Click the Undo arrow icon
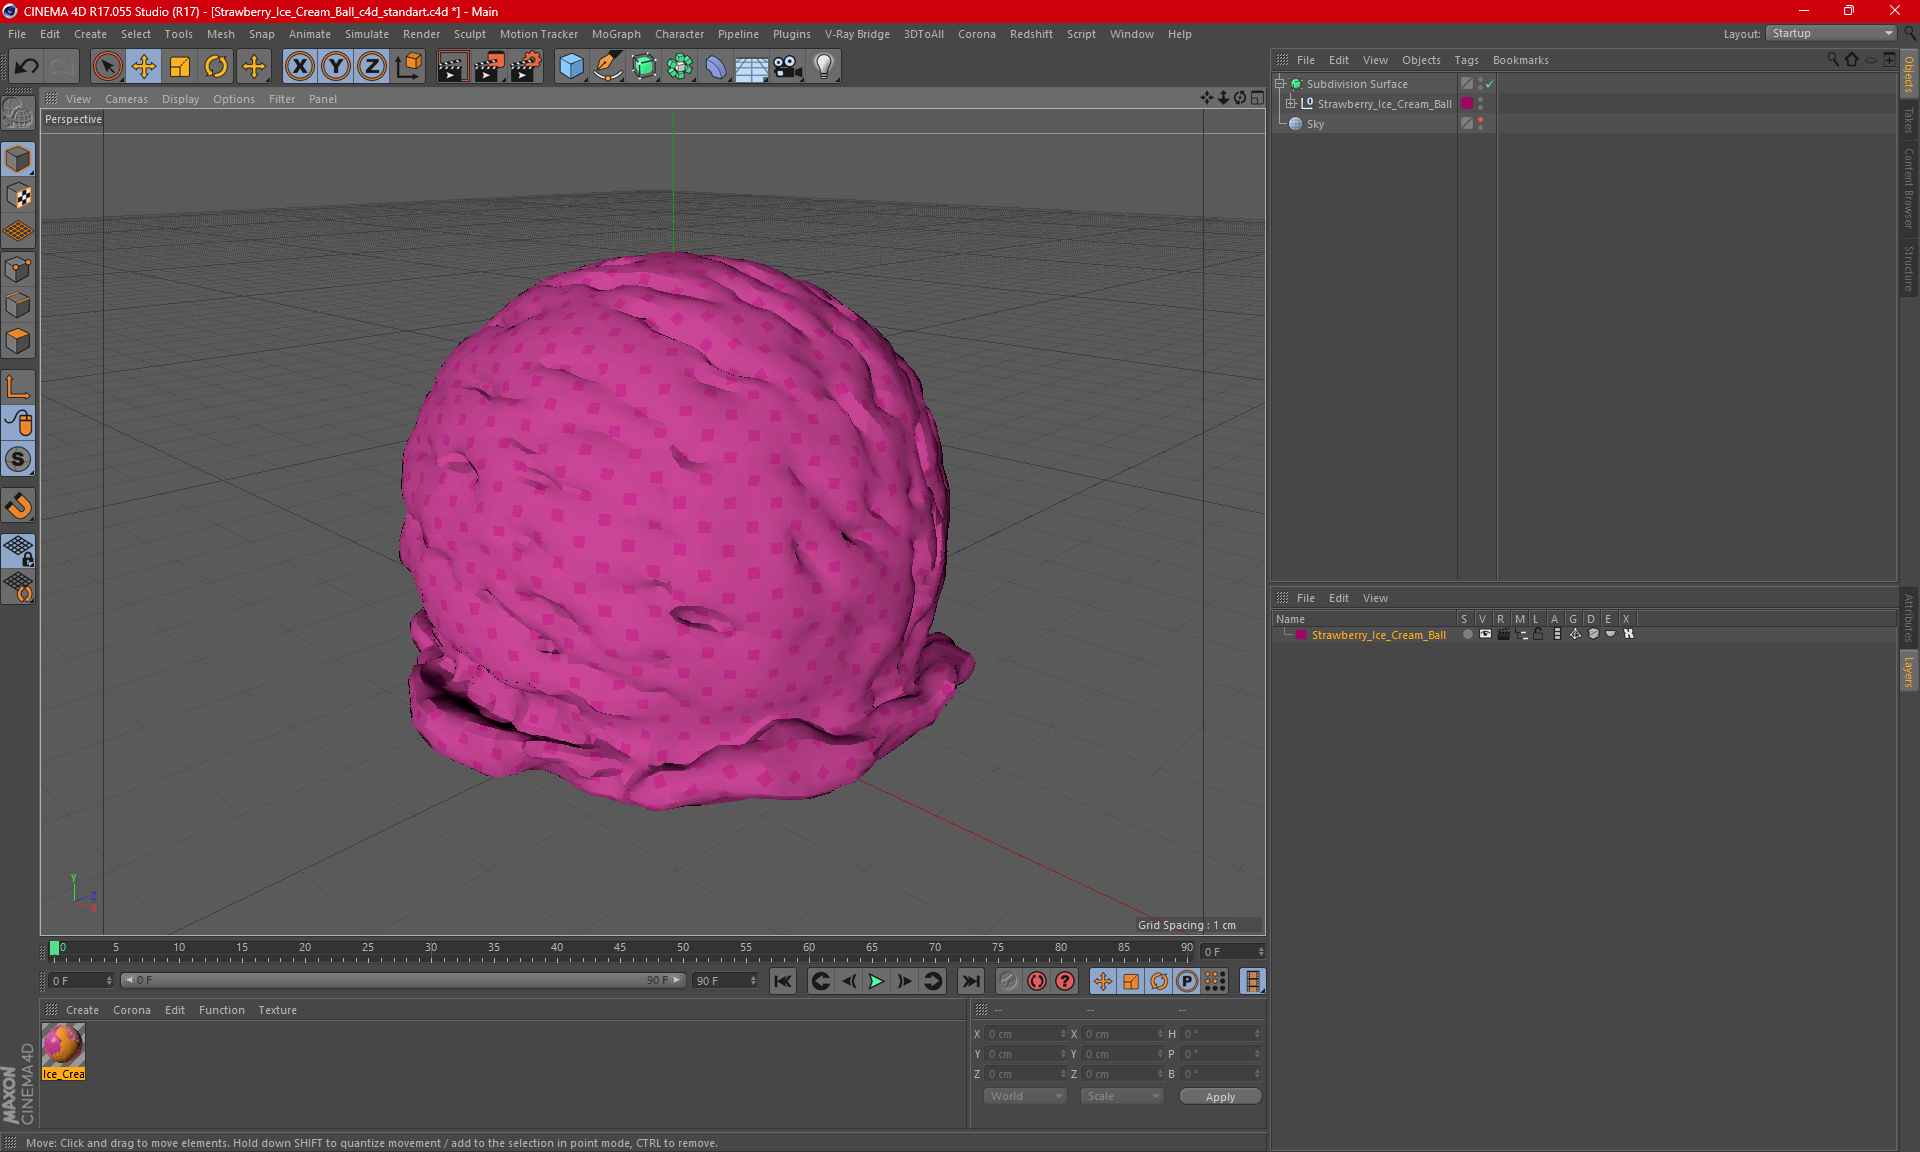Viewport: 1920px width, 1152px height. point(27,67)
